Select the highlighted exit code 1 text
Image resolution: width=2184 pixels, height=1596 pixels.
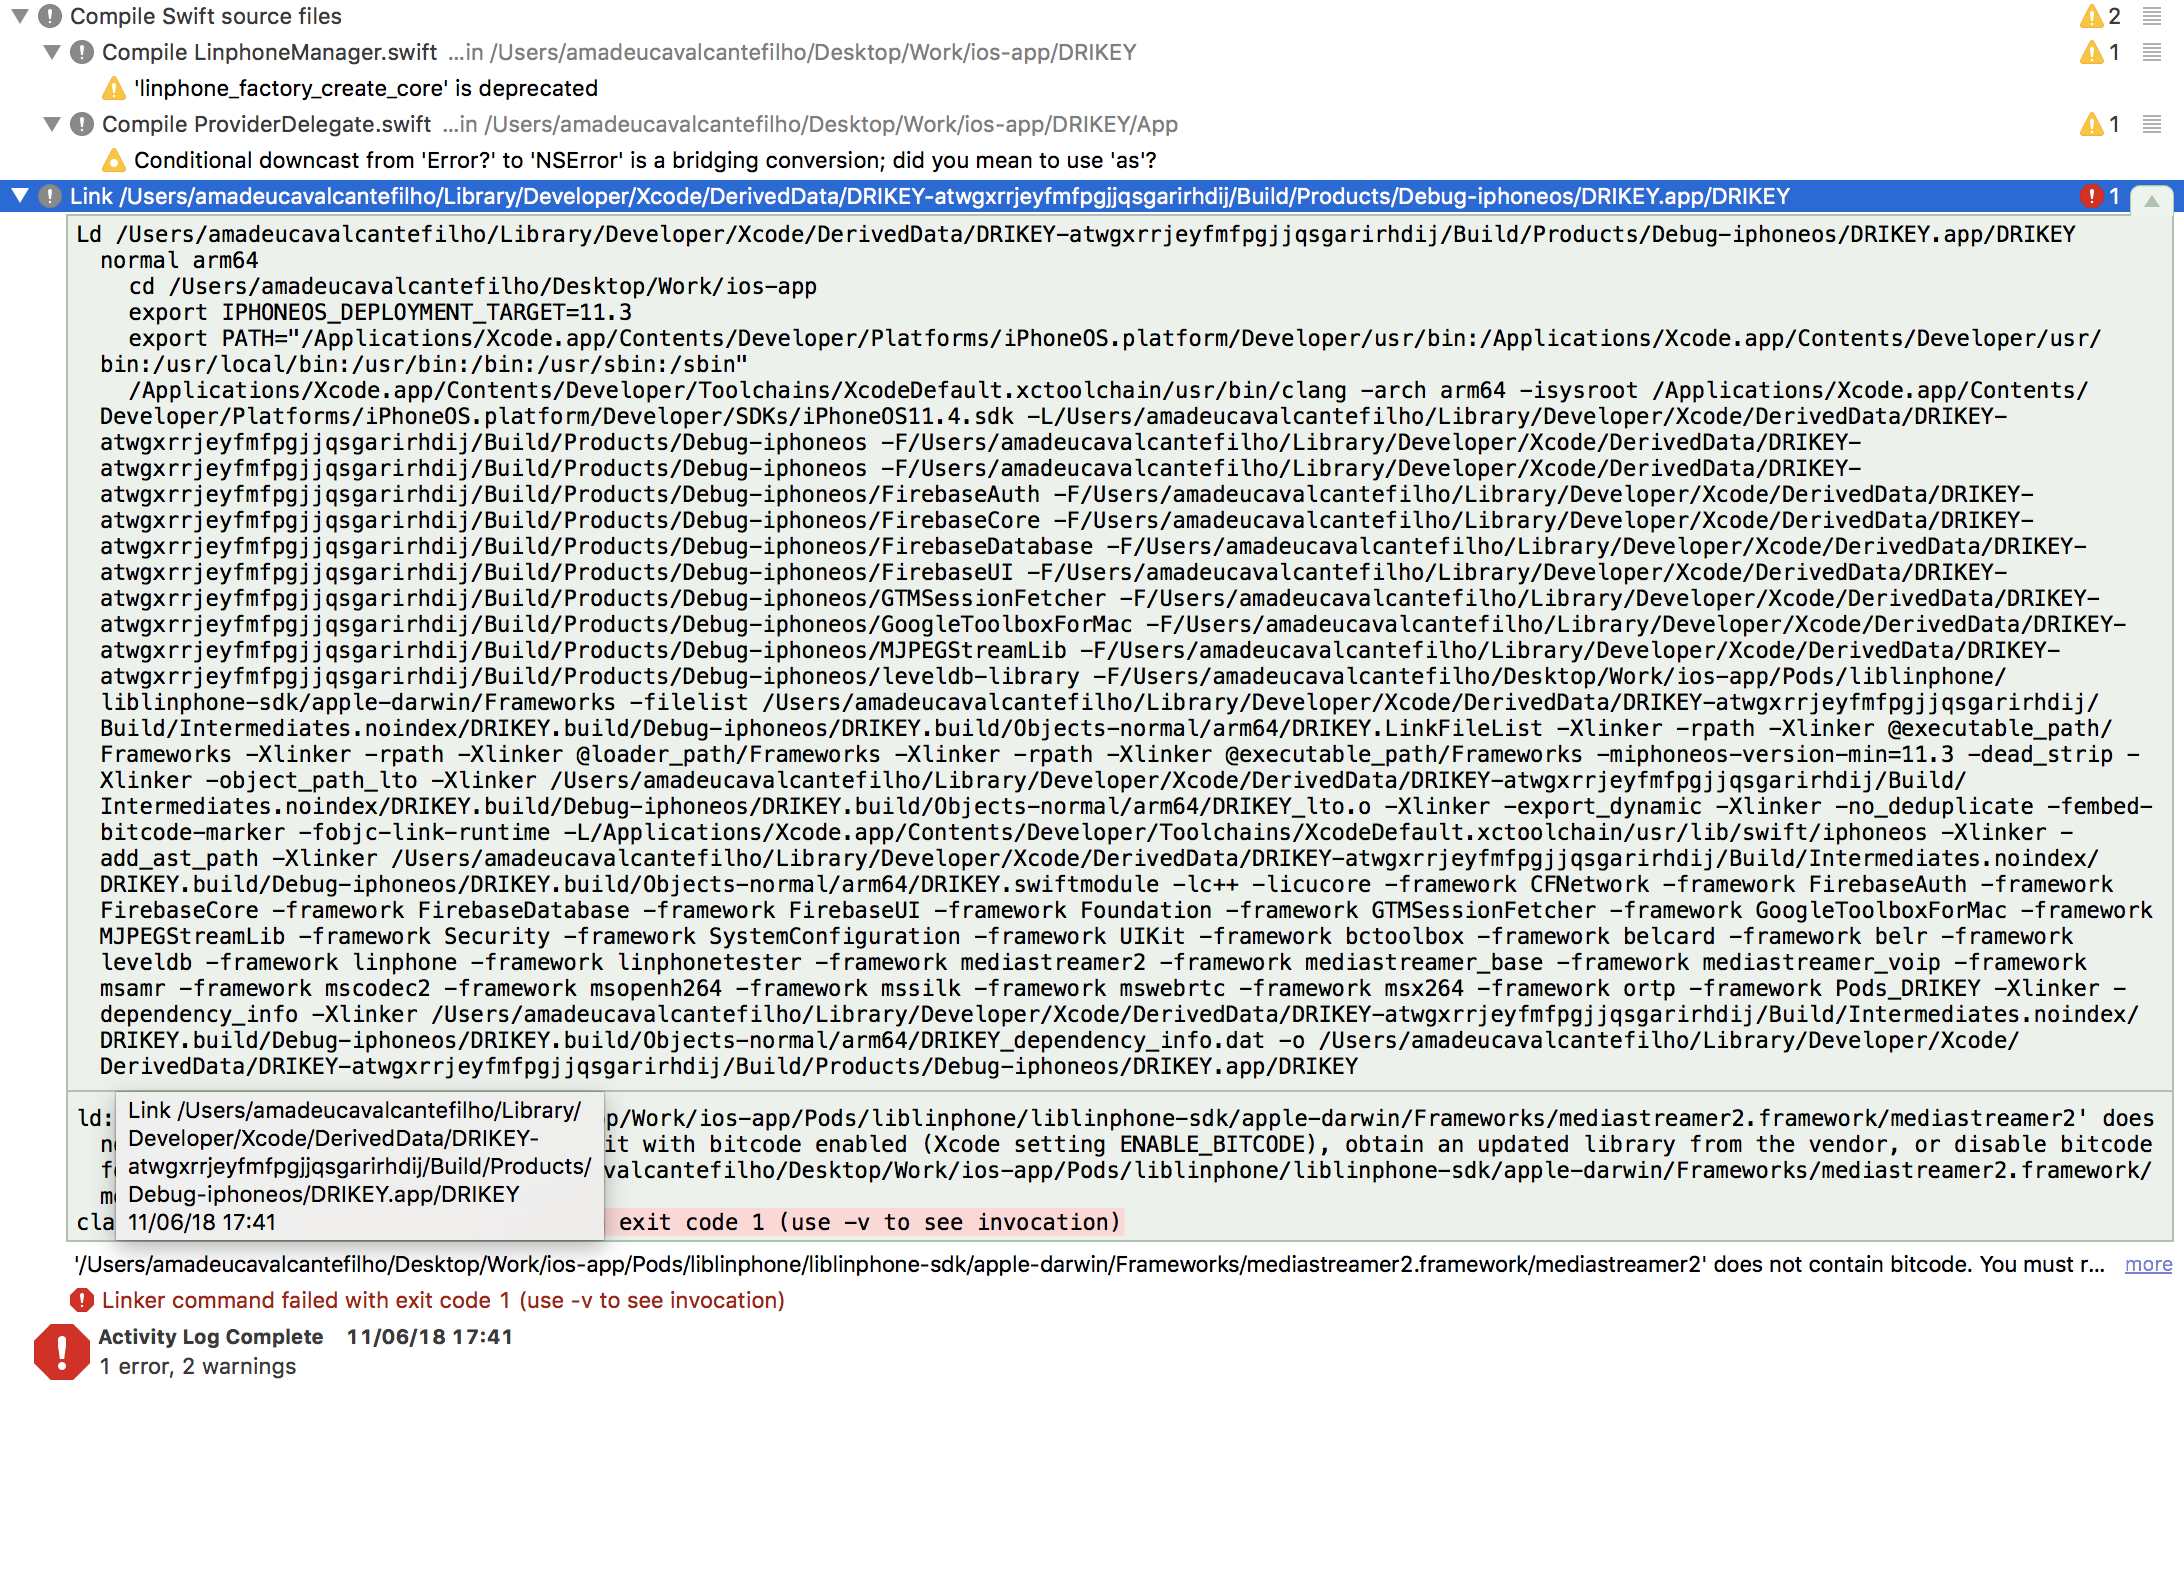[866, 1221]
